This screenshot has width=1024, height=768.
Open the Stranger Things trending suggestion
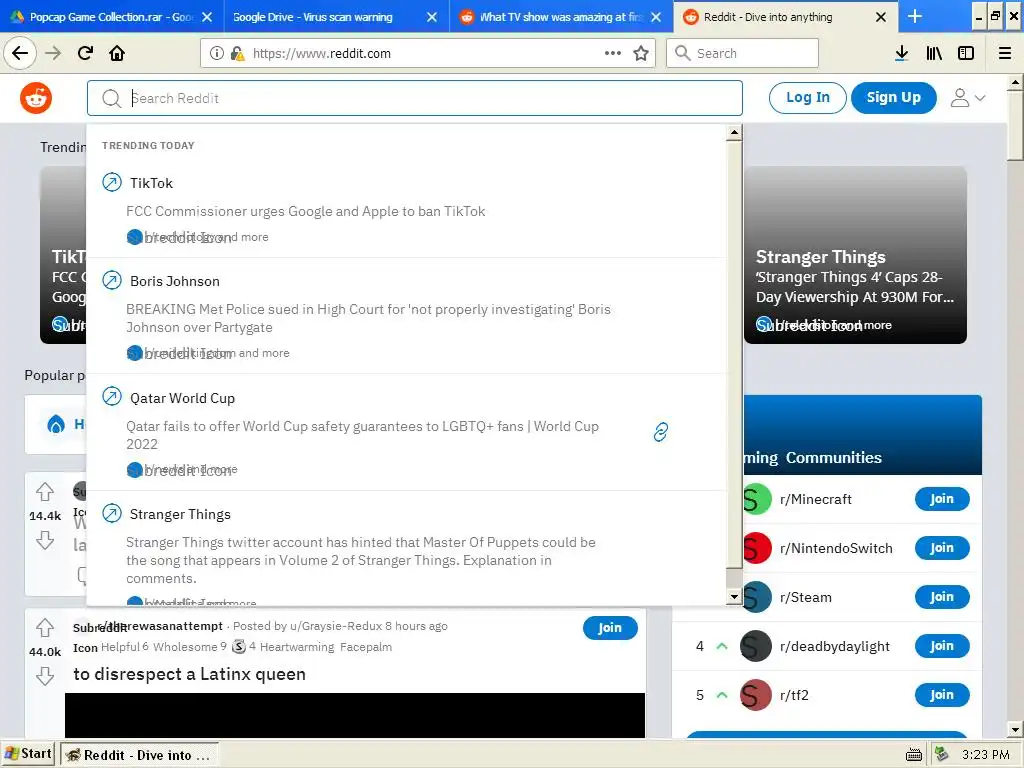(406, 549)
